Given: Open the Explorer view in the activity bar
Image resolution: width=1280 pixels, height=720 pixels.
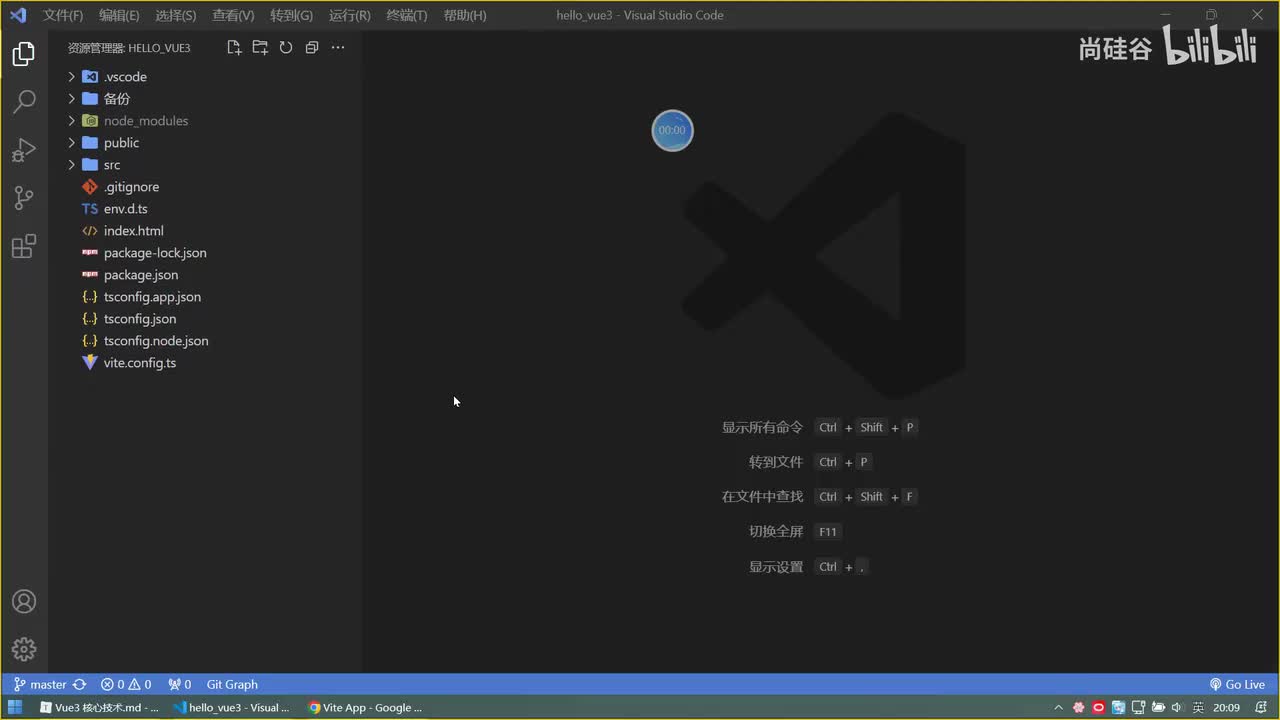Looking at the screenshot, I should 24,54.
